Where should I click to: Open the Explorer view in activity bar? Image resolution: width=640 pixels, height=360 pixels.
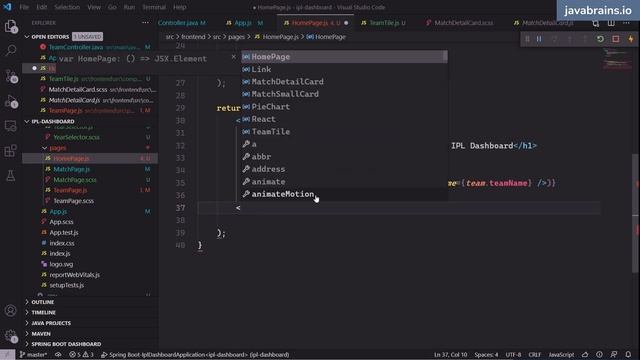point(11,27)
